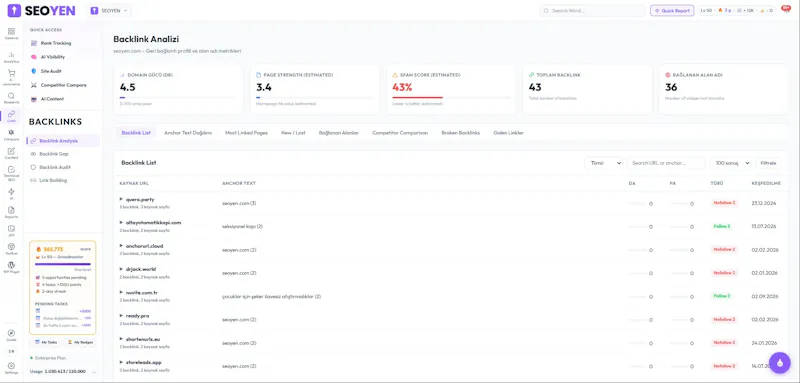The height and width of the screenshot is (383, 800).
Task: Click the usage three-dots menu
Action: (93, 372)
